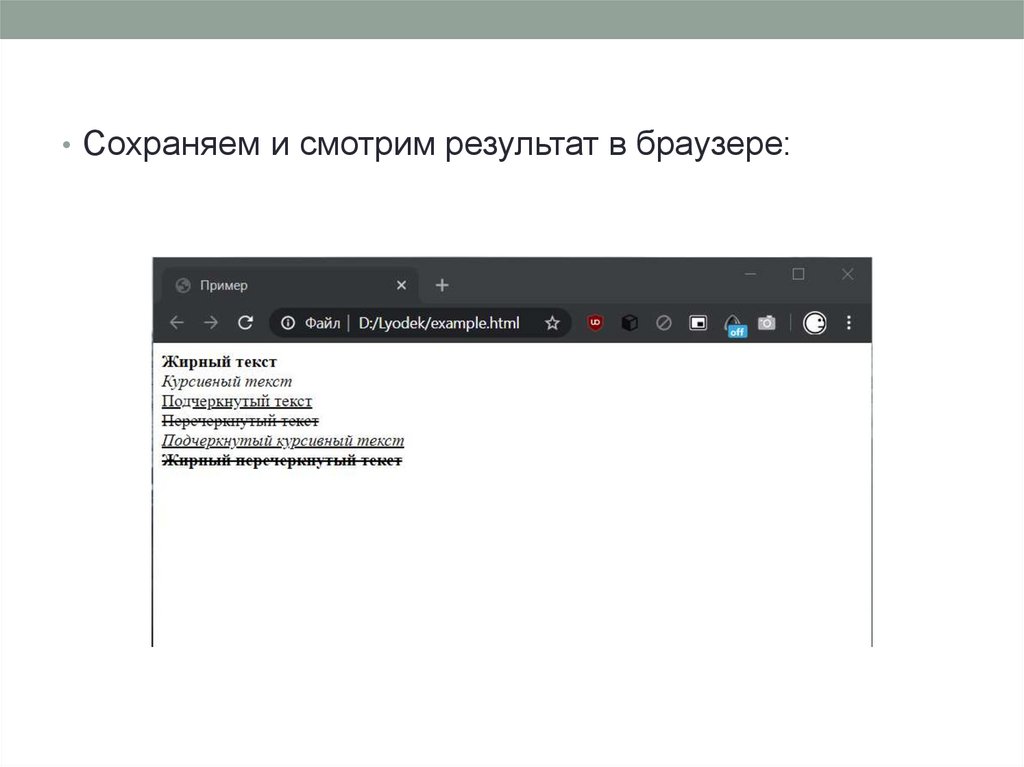The image size is (1024, 767).
Task: Maximize the browser window
Action: pyautogui.click(x=798, y=274)
